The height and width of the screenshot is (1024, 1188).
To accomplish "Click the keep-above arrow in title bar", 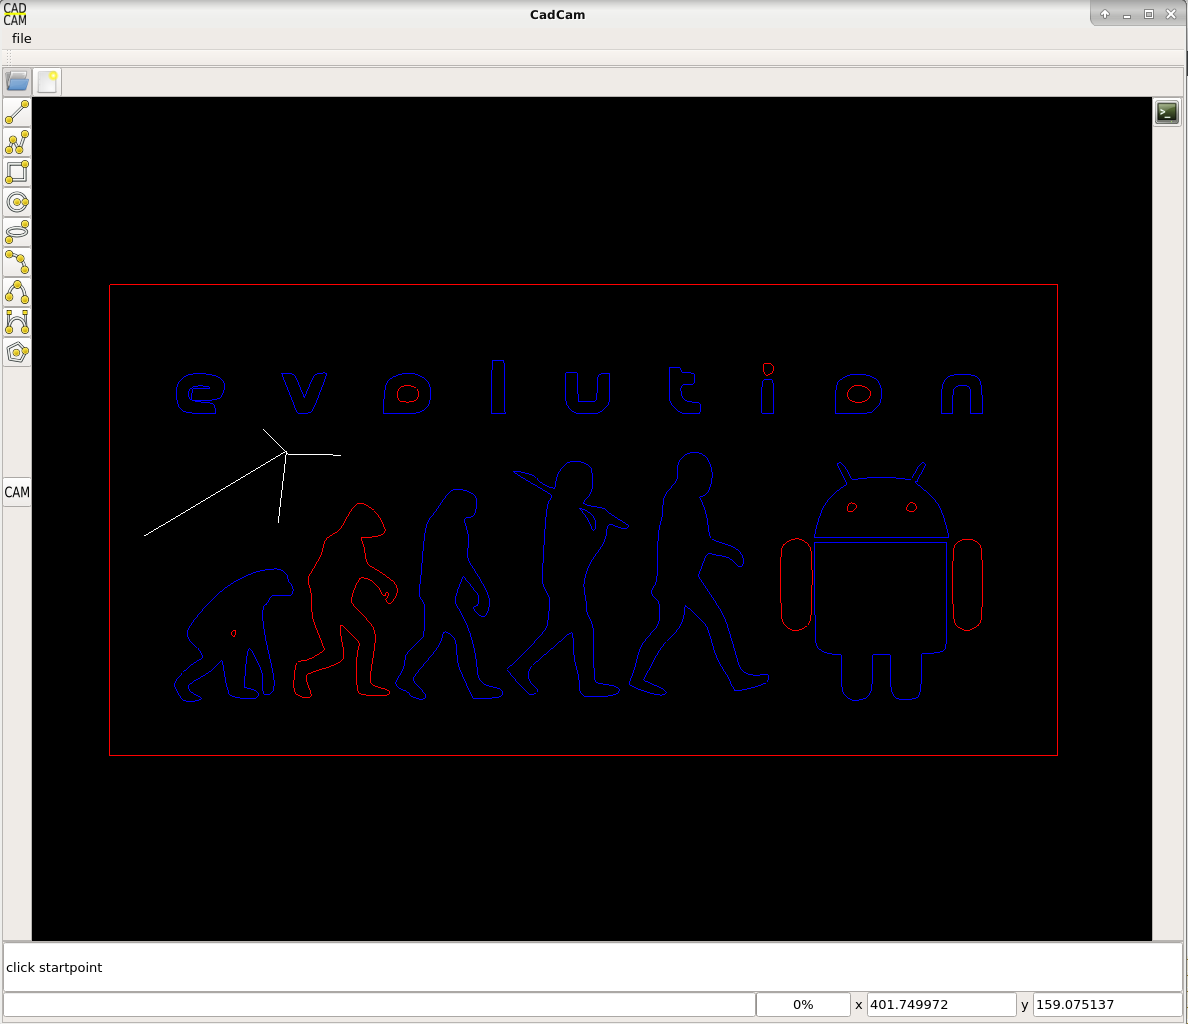I will [1105, 14].
